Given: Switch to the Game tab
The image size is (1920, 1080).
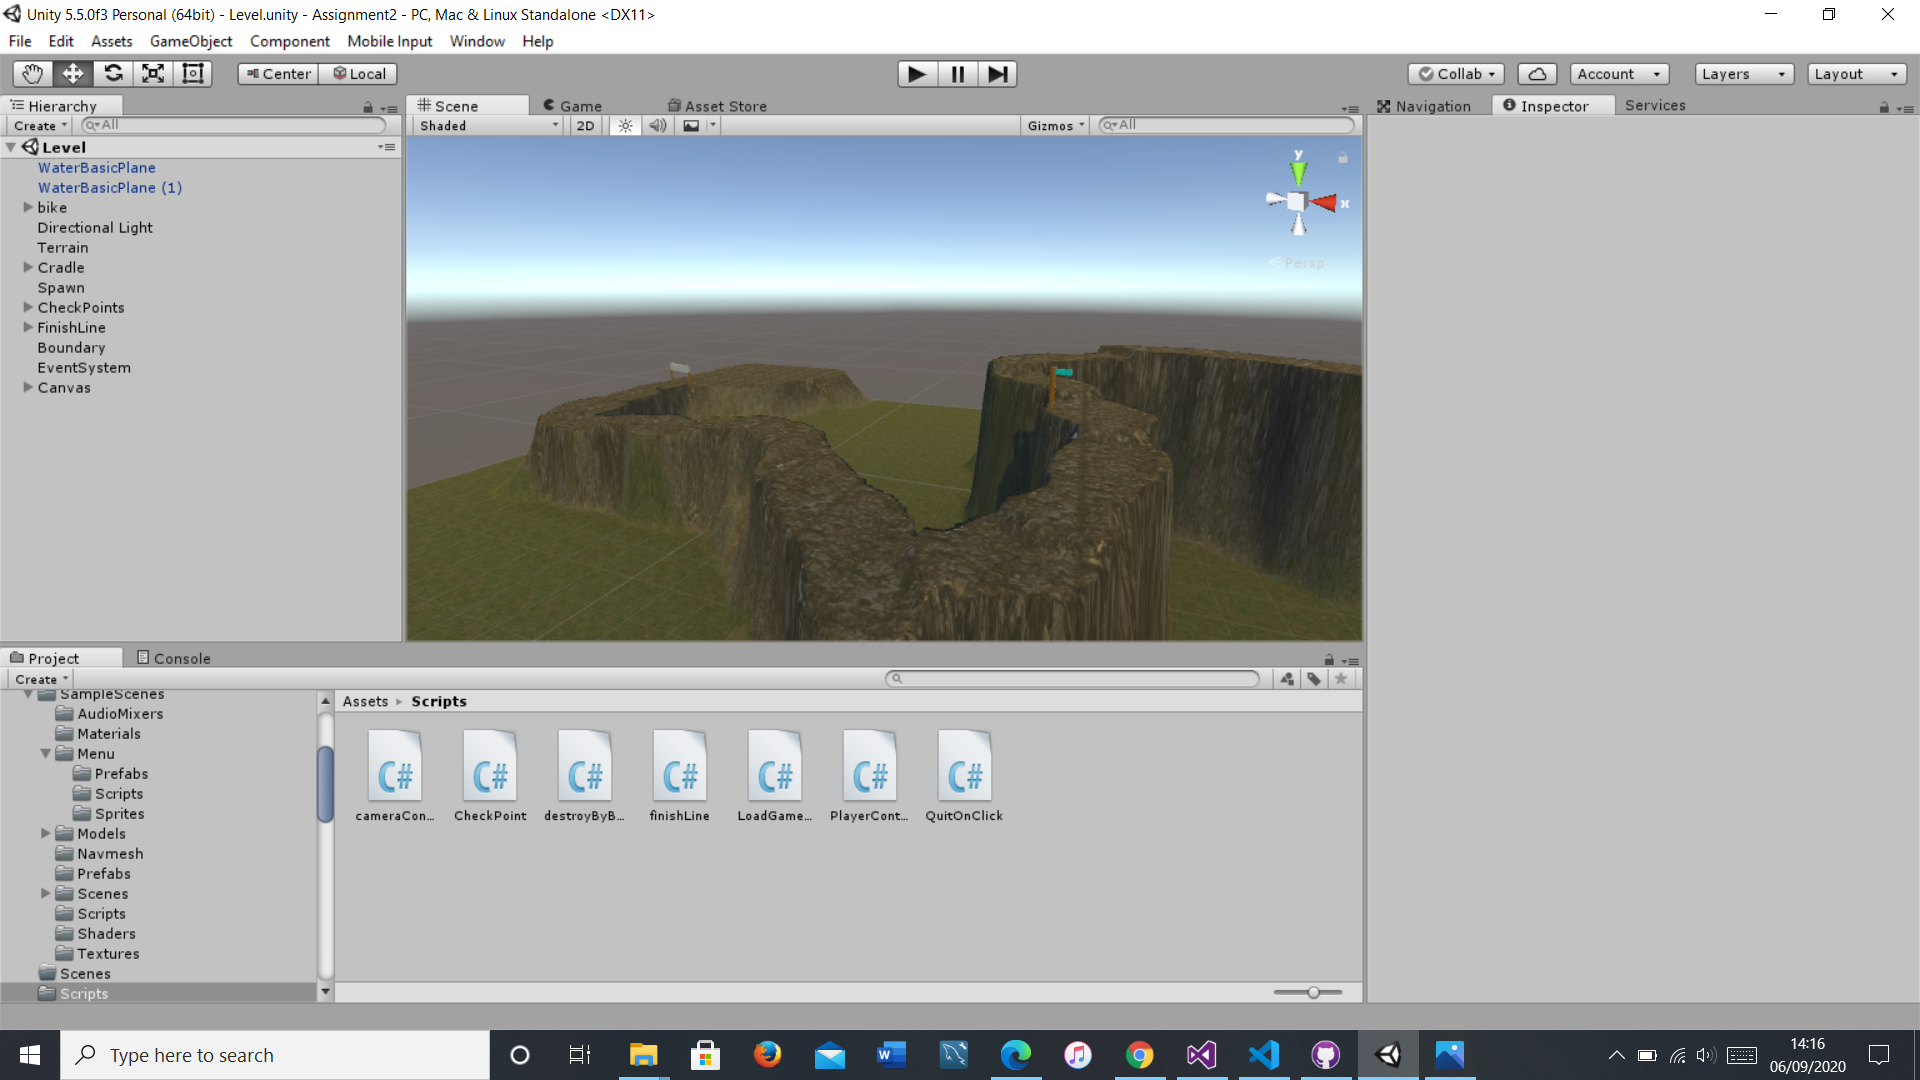Looking at the screenshot, I should [x=572, y=106].
